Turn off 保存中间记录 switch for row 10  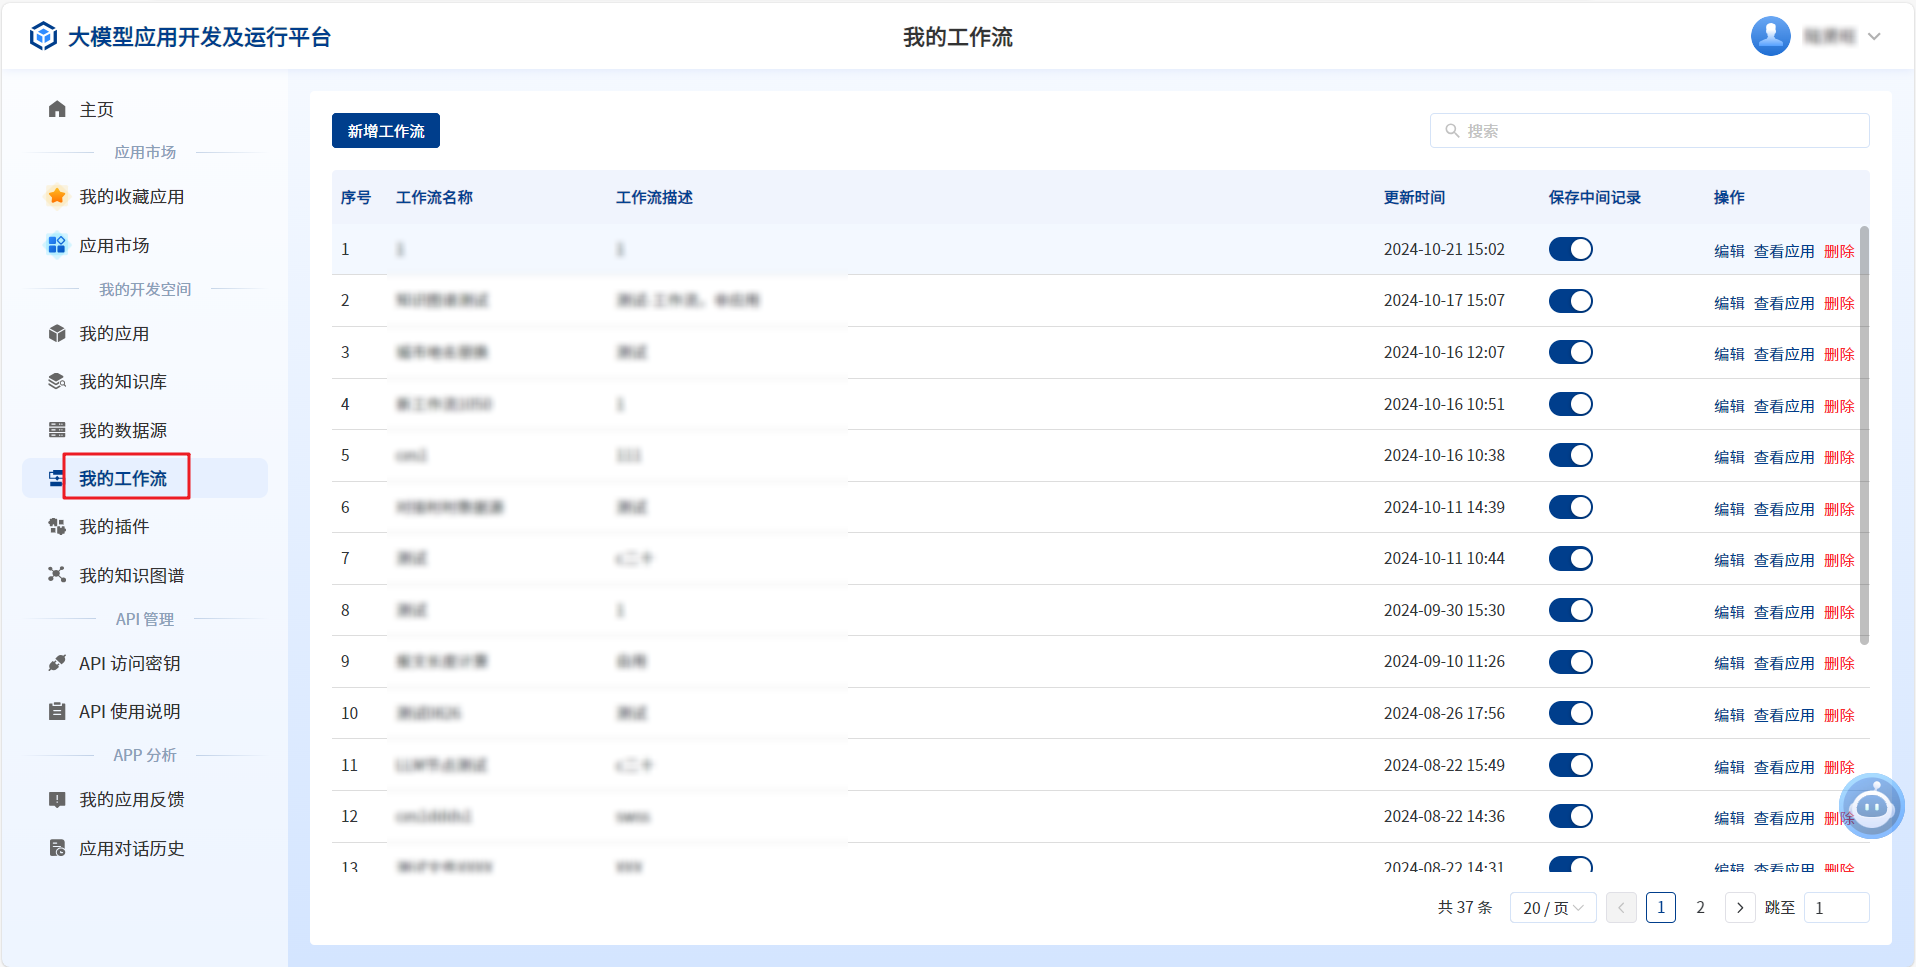(1570, 713)
